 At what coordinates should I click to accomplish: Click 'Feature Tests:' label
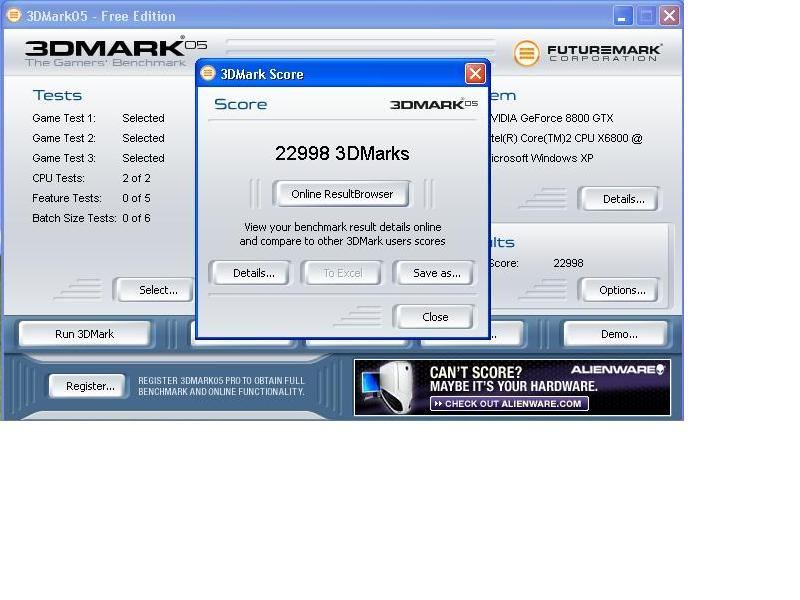67,198
